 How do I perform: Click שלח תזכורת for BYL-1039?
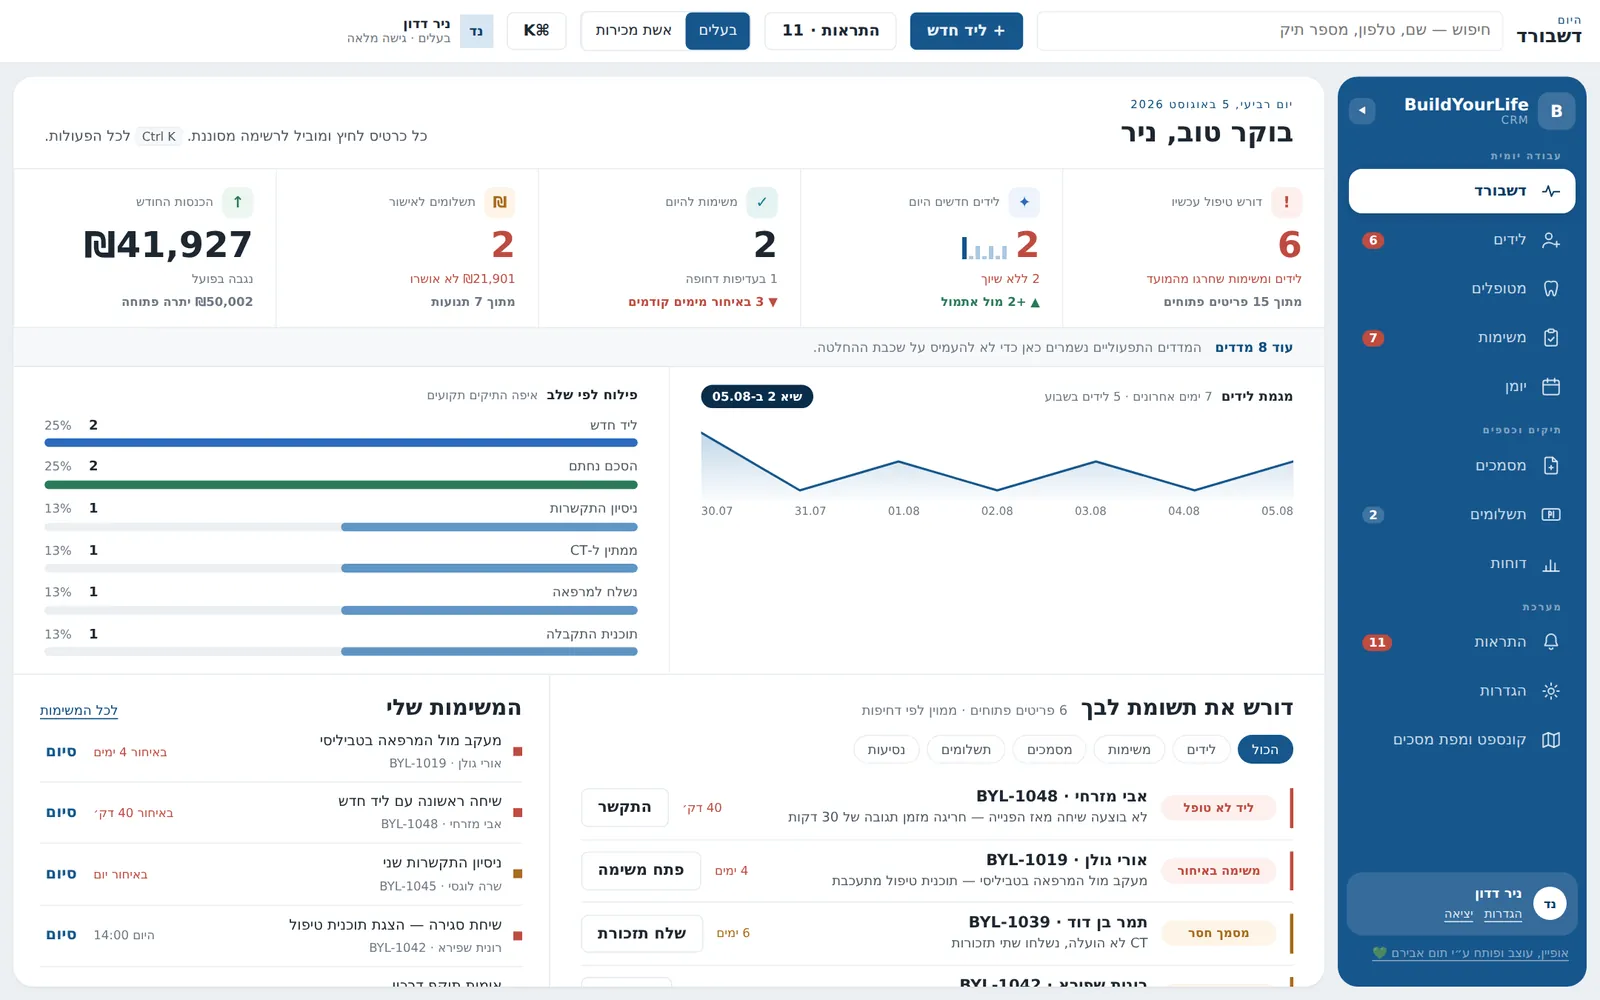(x=642, y=934)
